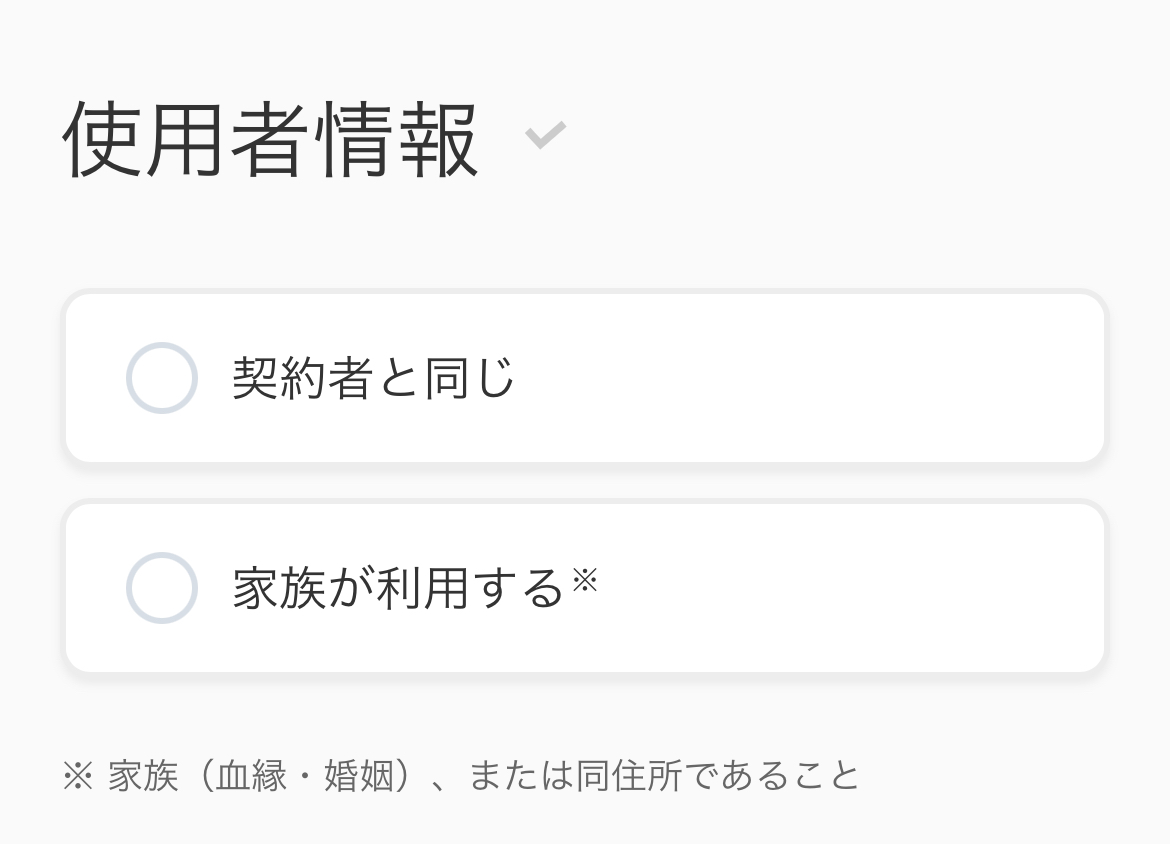Click the footnote ※ symbol at bottom
Viewport: 1170px width, 844px height.
(x=77, y=775)
